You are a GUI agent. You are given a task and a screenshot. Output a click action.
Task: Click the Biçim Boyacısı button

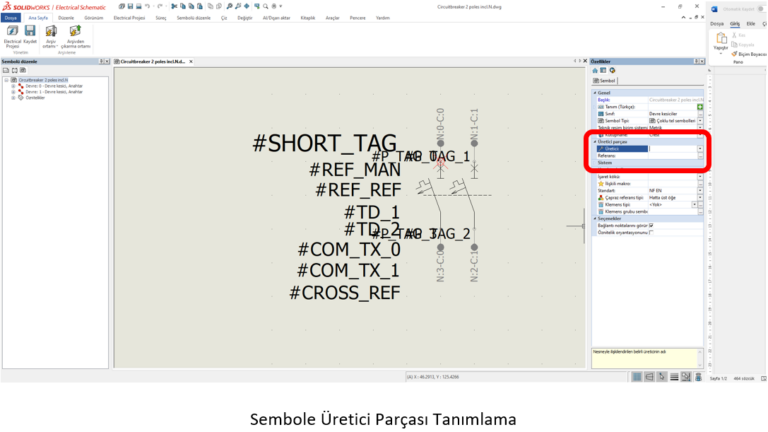point(748,53)
